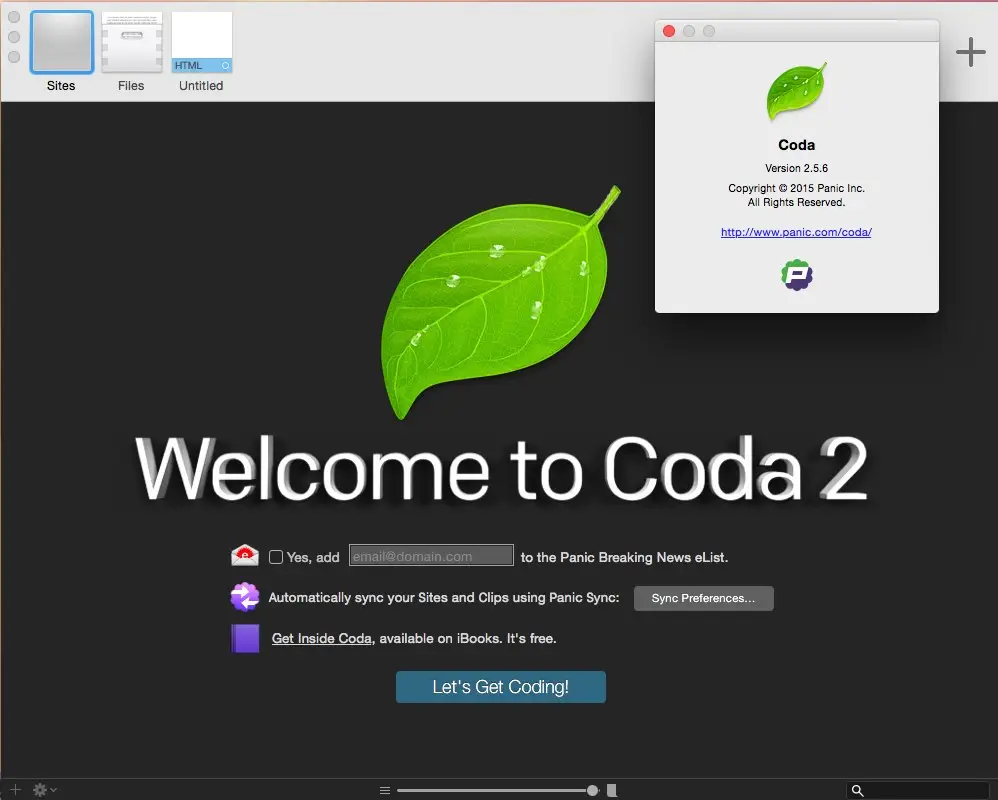Focus the bottom search field

click(x=917, y=790)
